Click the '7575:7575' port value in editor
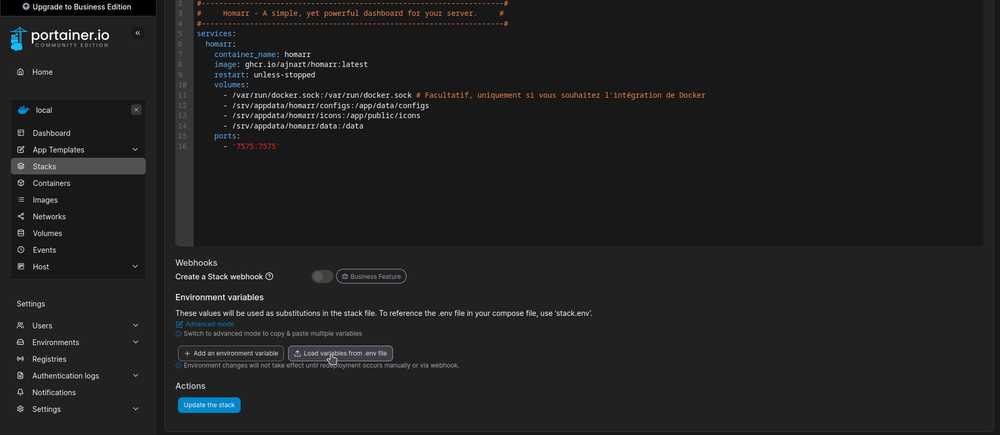The image size is (1000, 435). coord(256,146)
